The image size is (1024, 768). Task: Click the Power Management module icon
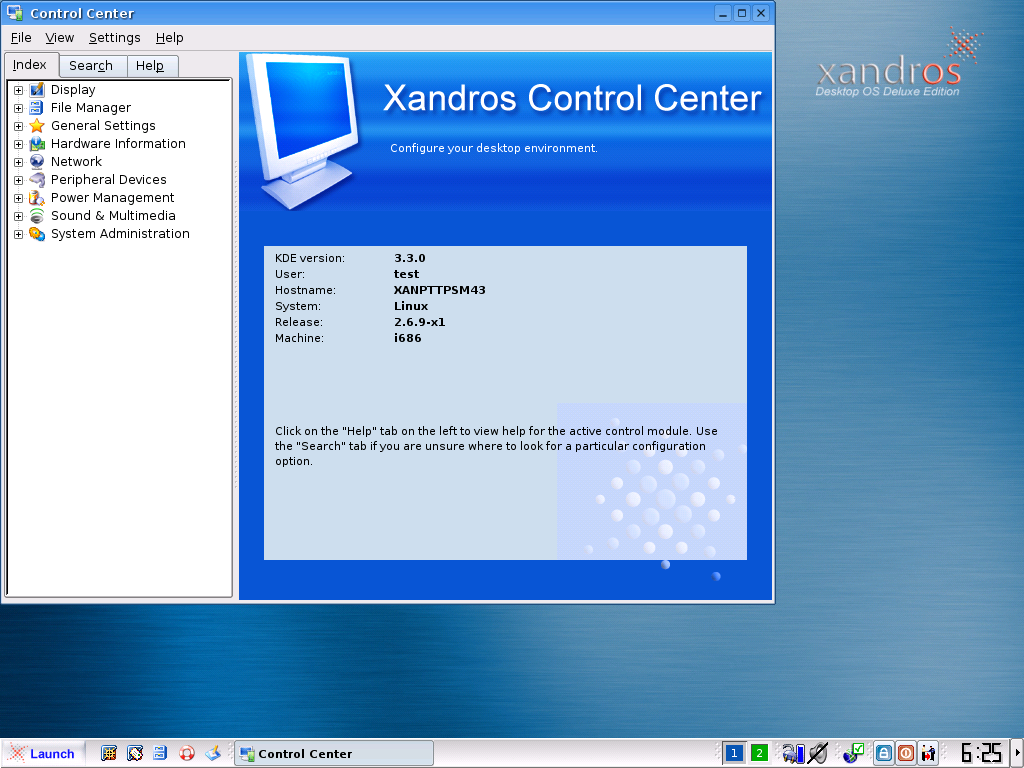tap(37, 197)
